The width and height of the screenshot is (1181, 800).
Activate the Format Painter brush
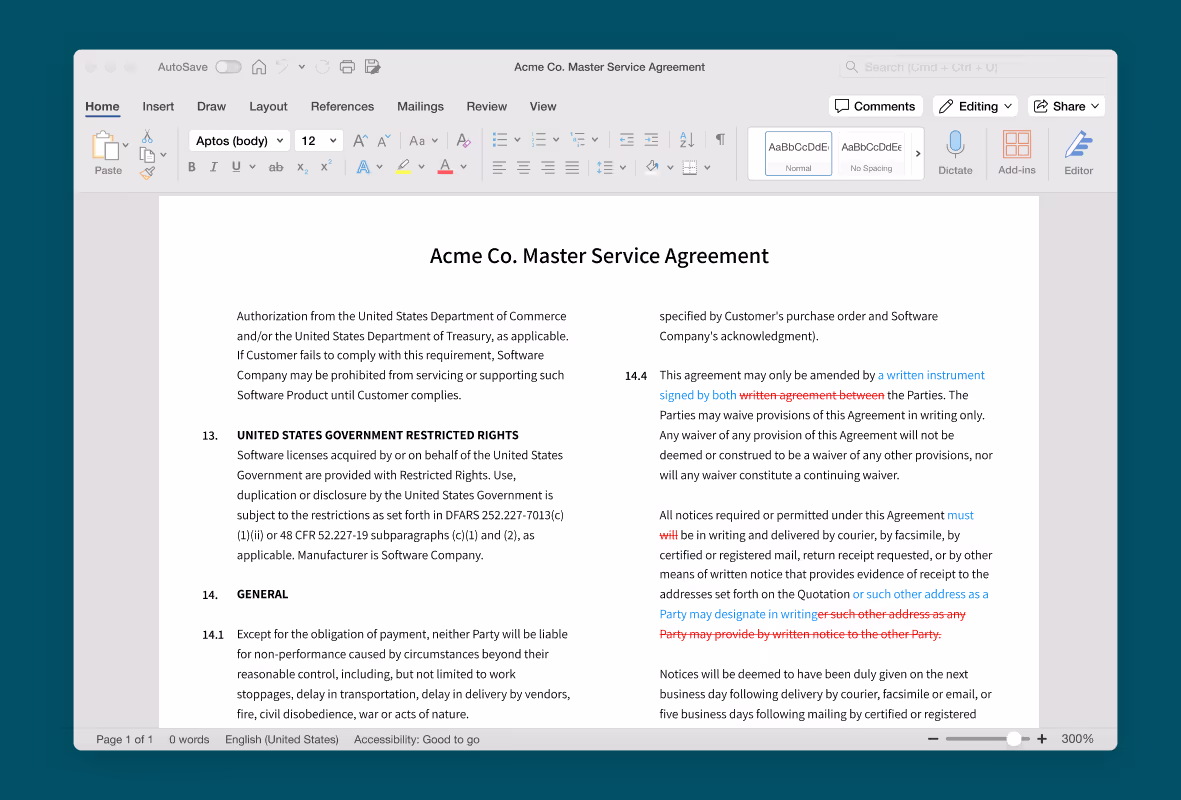148,173
